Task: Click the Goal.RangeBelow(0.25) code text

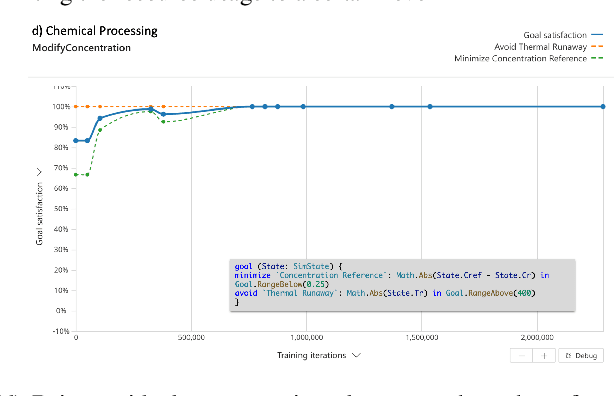Action: point(282,284)
